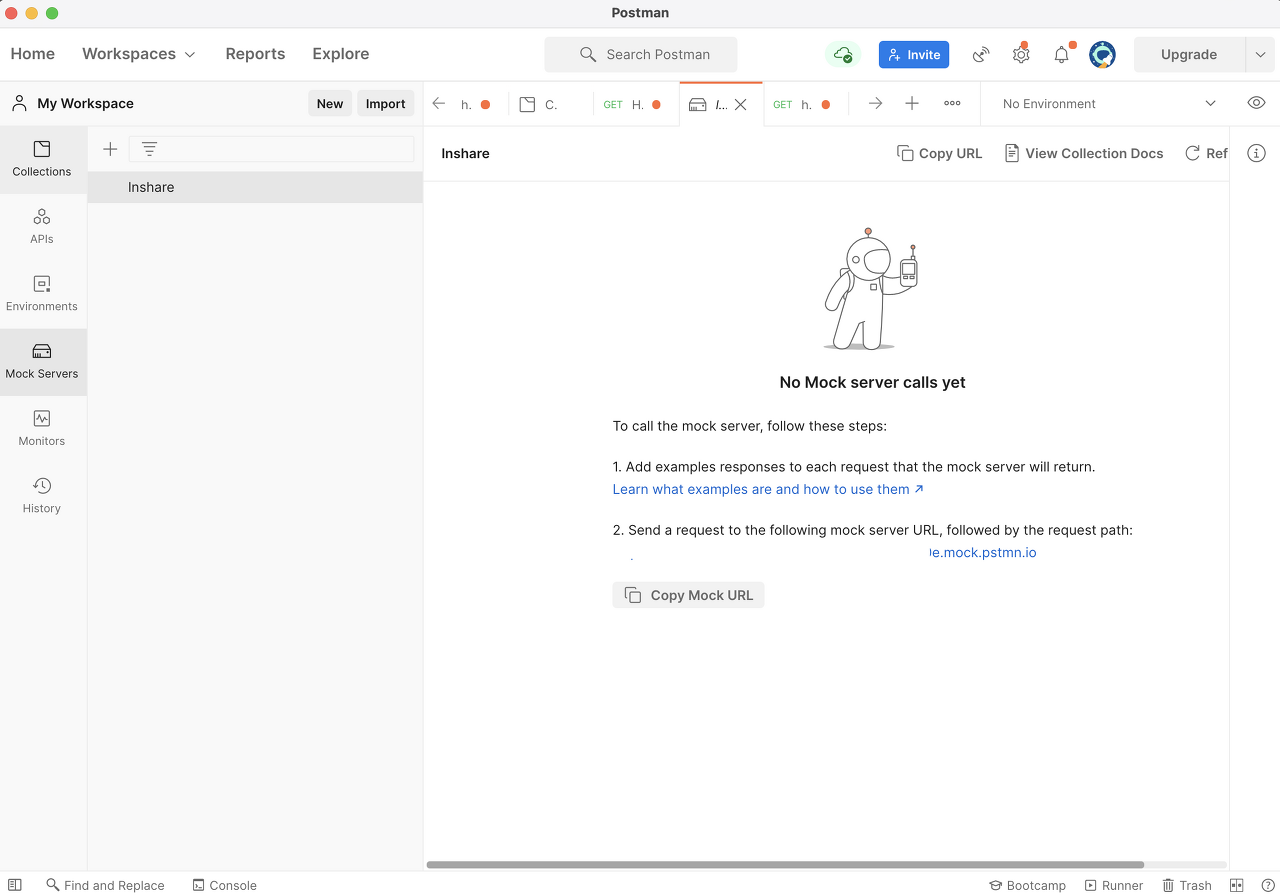Open Find and Replace

pos(105,885)
